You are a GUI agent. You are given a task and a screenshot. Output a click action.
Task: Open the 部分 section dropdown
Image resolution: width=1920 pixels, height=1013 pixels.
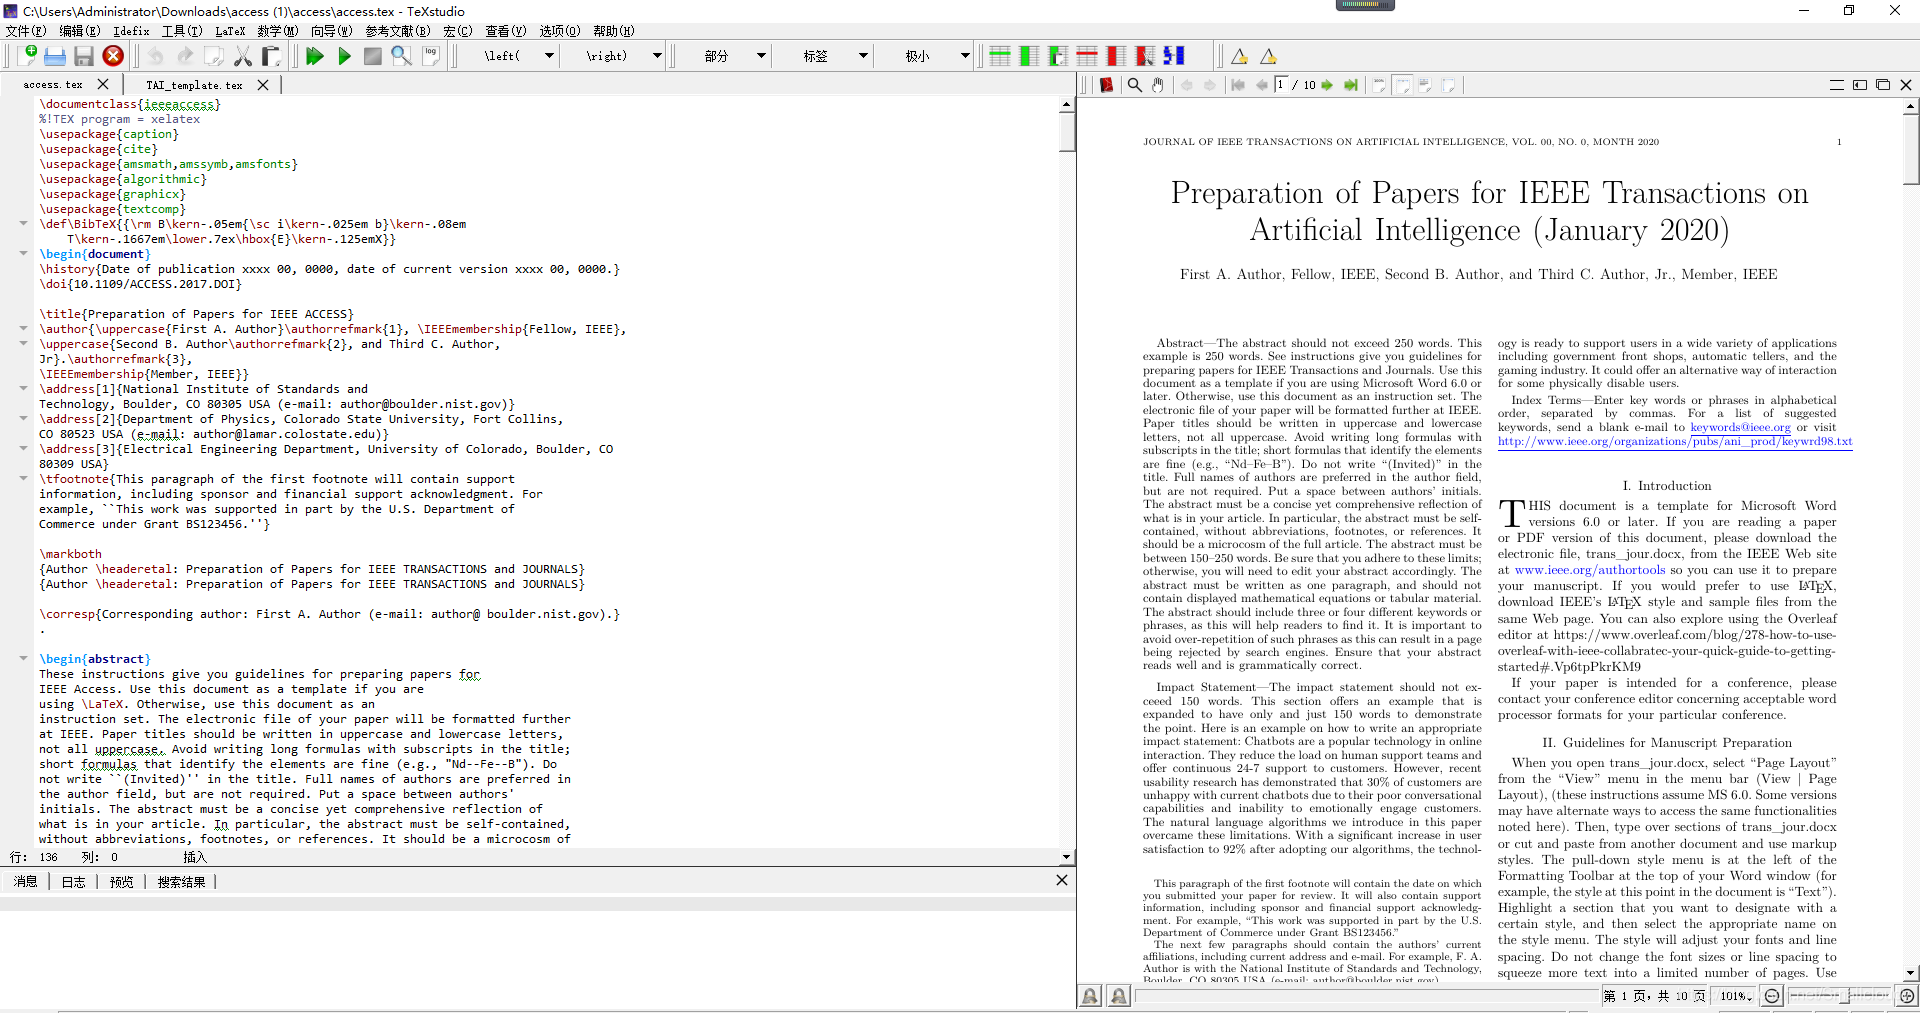coord(761,56)
